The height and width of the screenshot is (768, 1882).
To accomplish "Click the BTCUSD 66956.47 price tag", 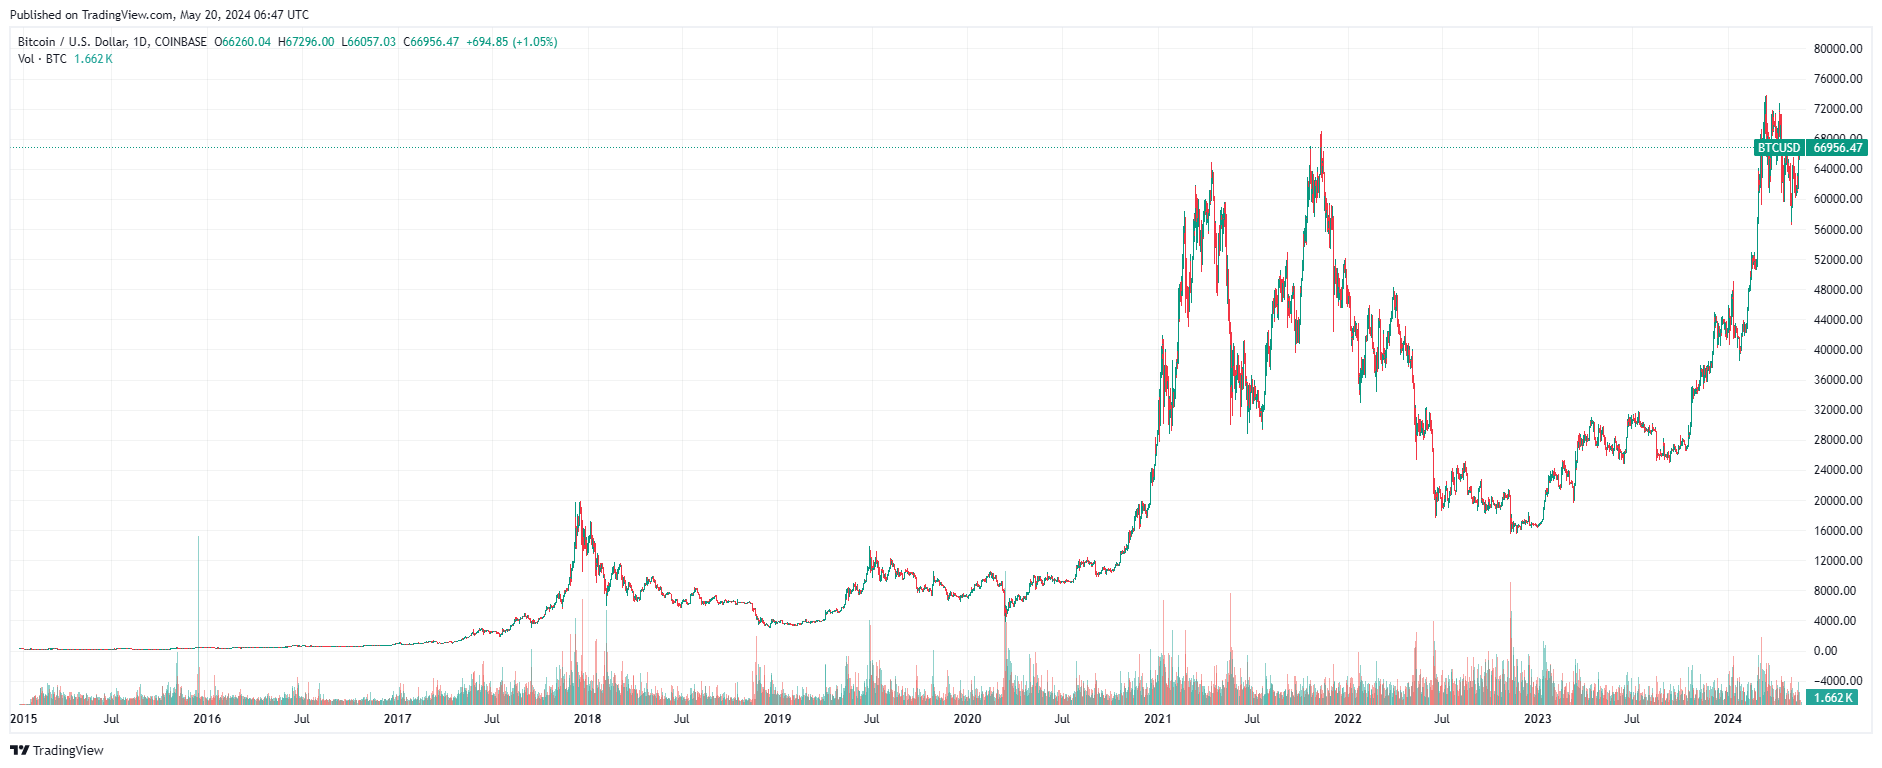I will click(1811, 148).
